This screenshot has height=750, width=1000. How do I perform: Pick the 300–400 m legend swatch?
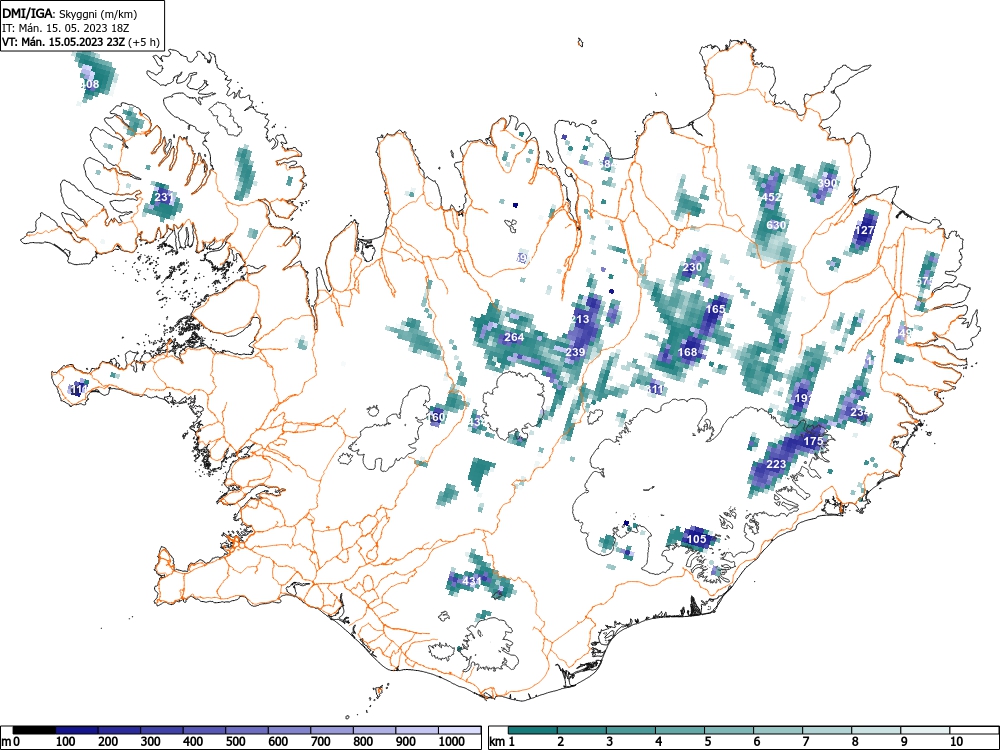[162, 730]
